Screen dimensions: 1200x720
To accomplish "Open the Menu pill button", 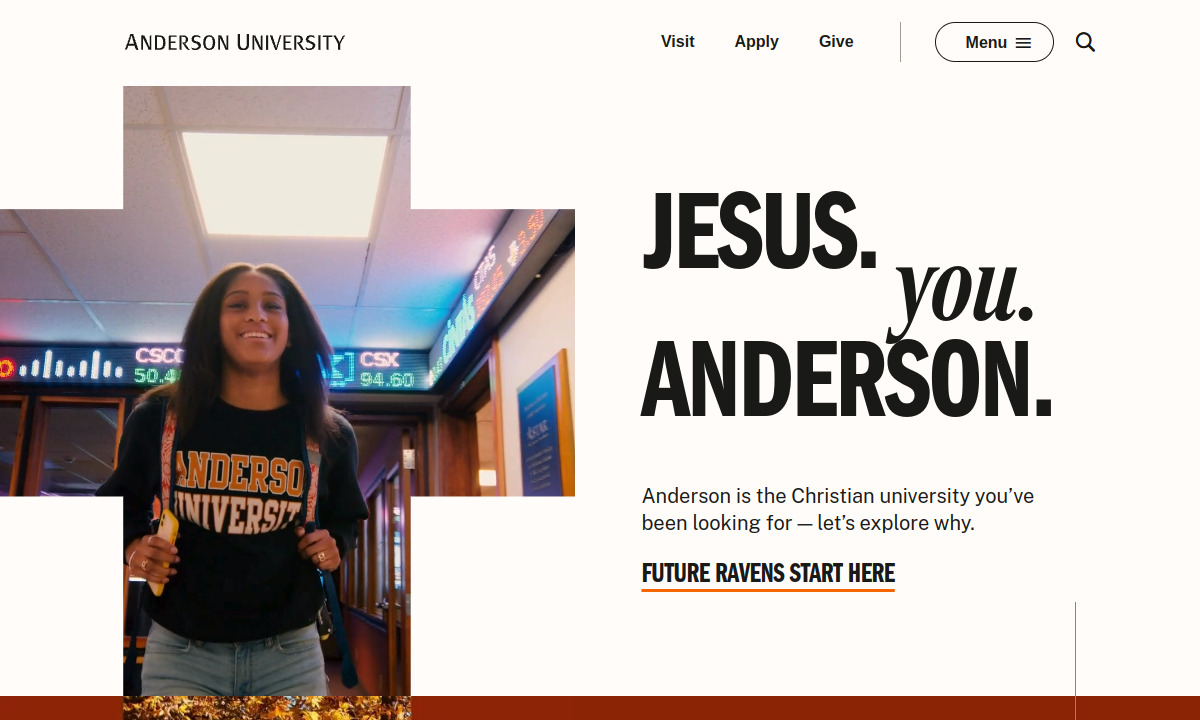I will [994, 42].
